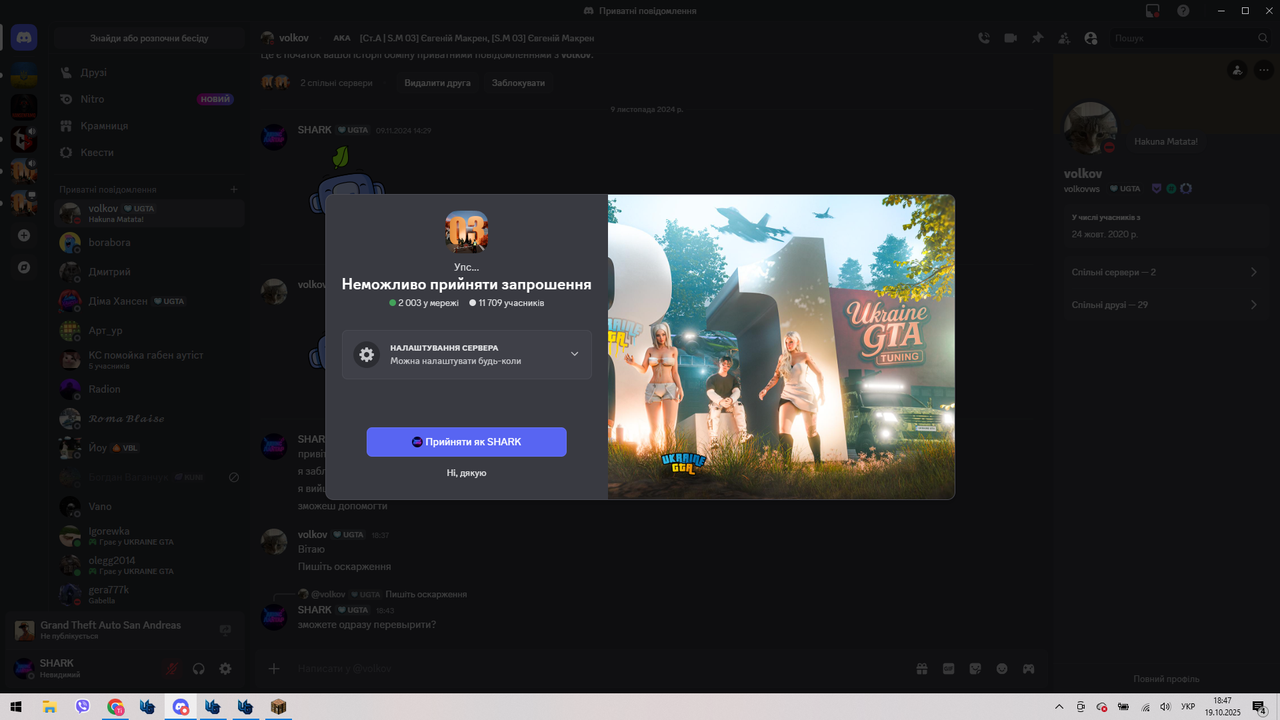Open the emoji picker
Viewport: 1280px width, 720px height.
pos(1002,668)
